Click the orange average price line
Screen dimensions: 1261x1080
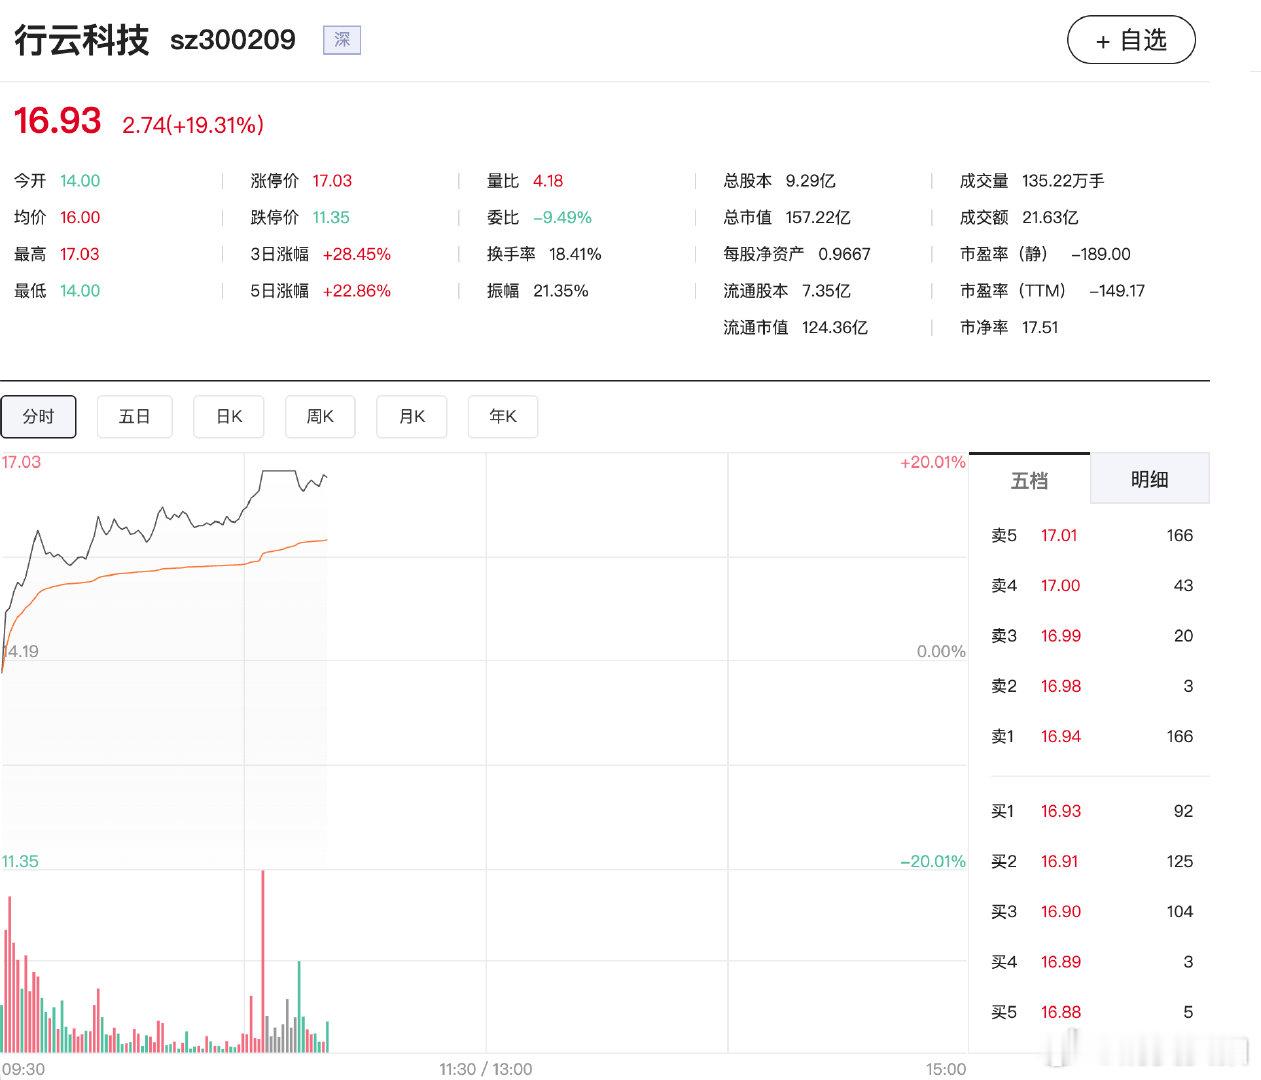click(165, 568)
